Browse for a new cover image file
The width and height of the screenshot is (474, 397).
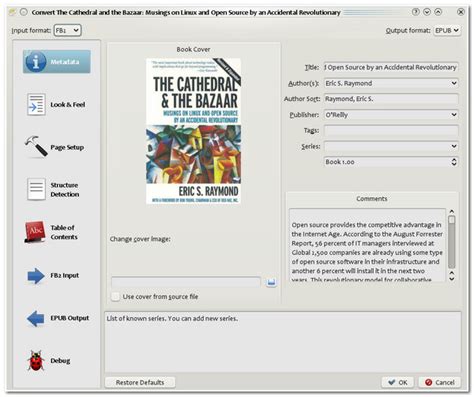click(271, 283)
